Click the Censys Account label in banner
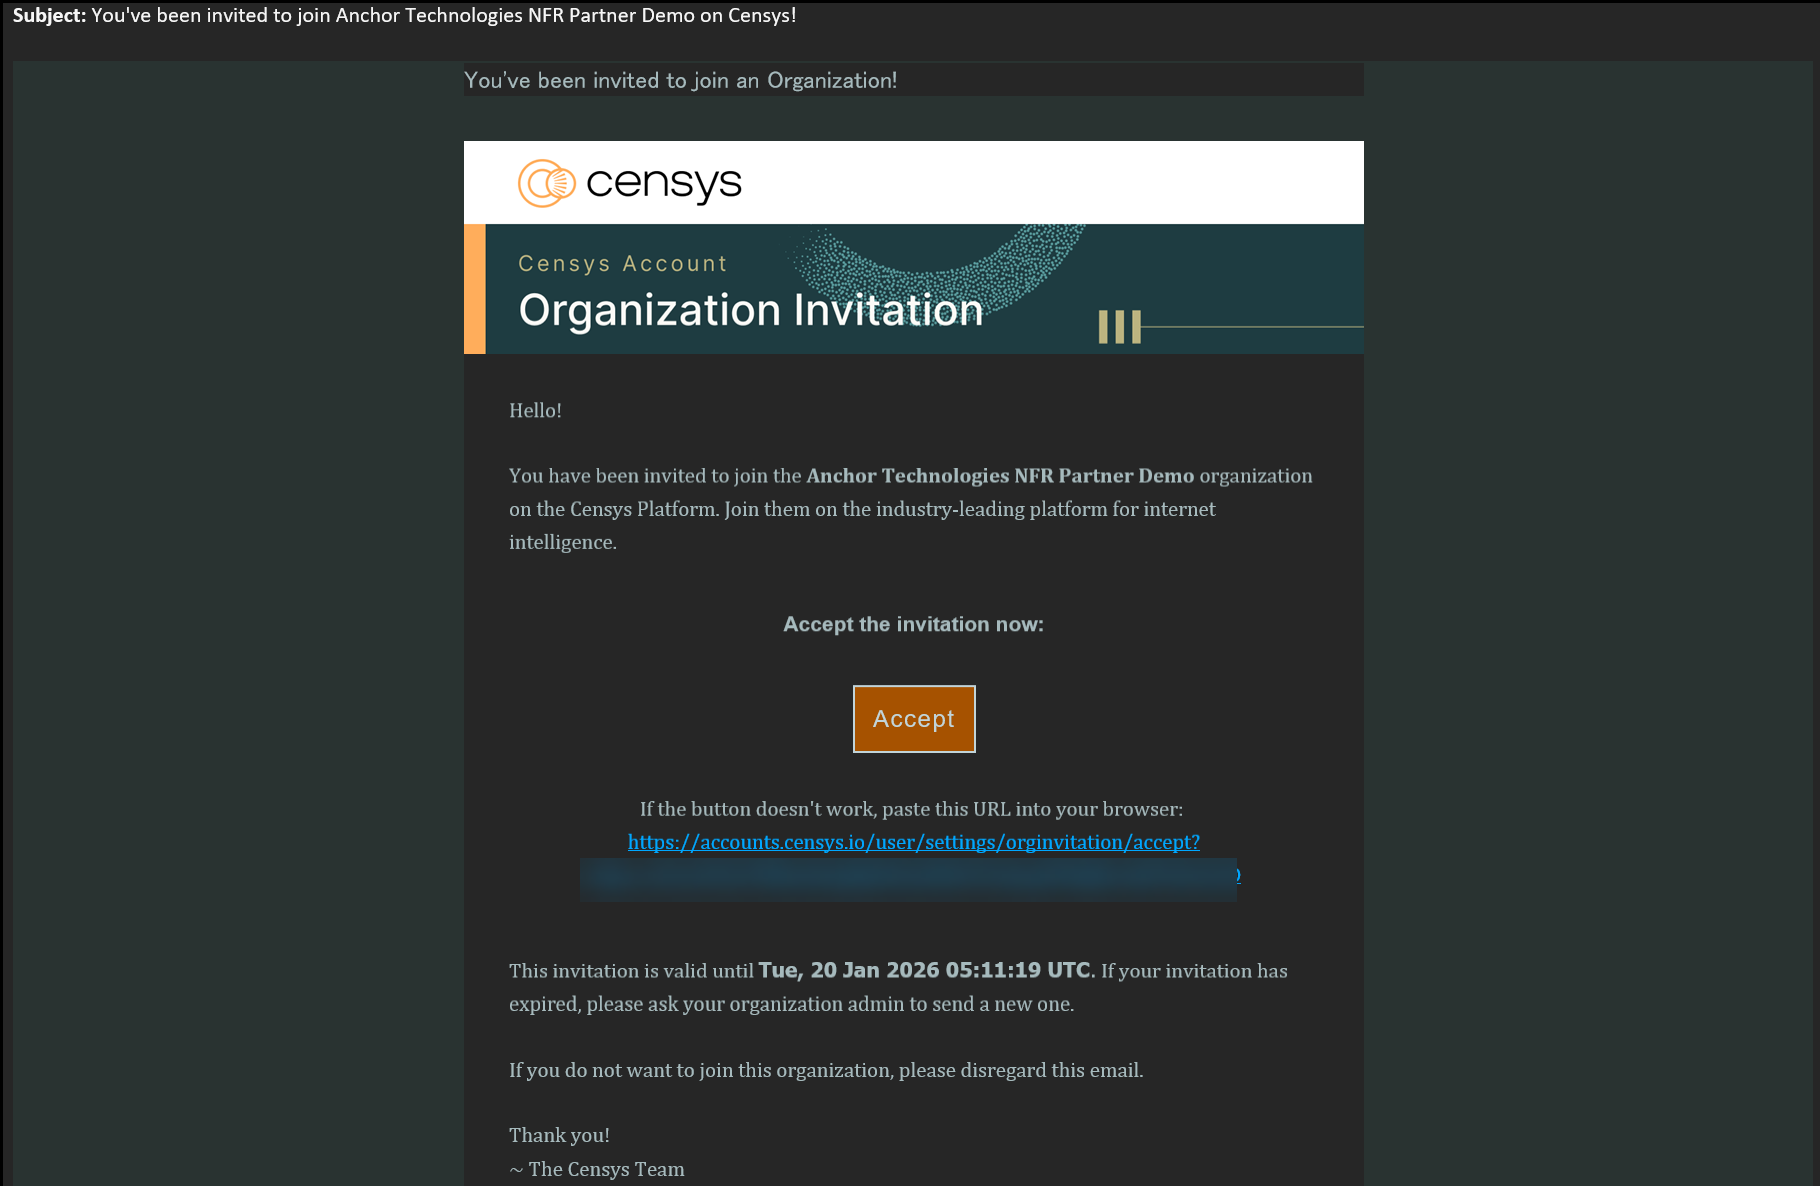Viewport: 1820px width, 1186px height. click(622, 263)
